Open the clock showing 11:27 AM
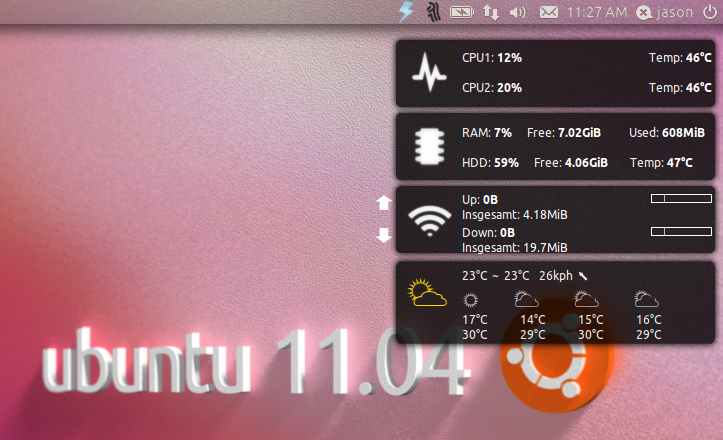The image size is (723, 440). click(597, 12)
